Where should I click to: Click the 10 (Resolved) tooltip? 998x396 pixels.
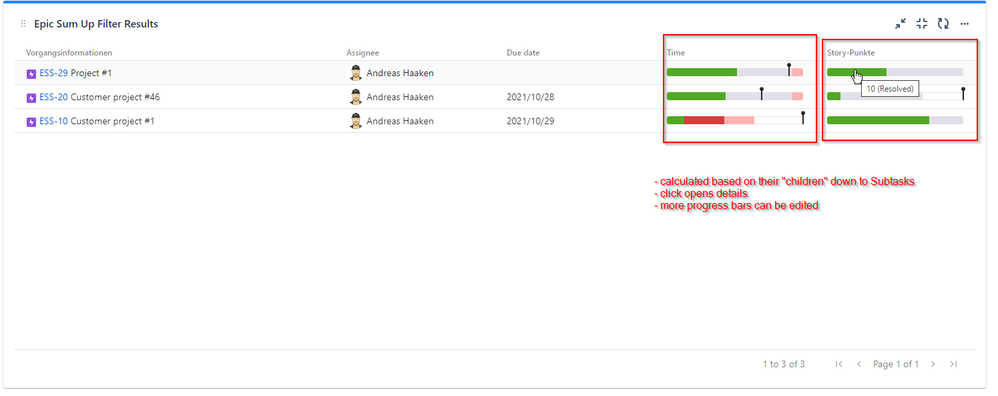[x=890, y=90]
